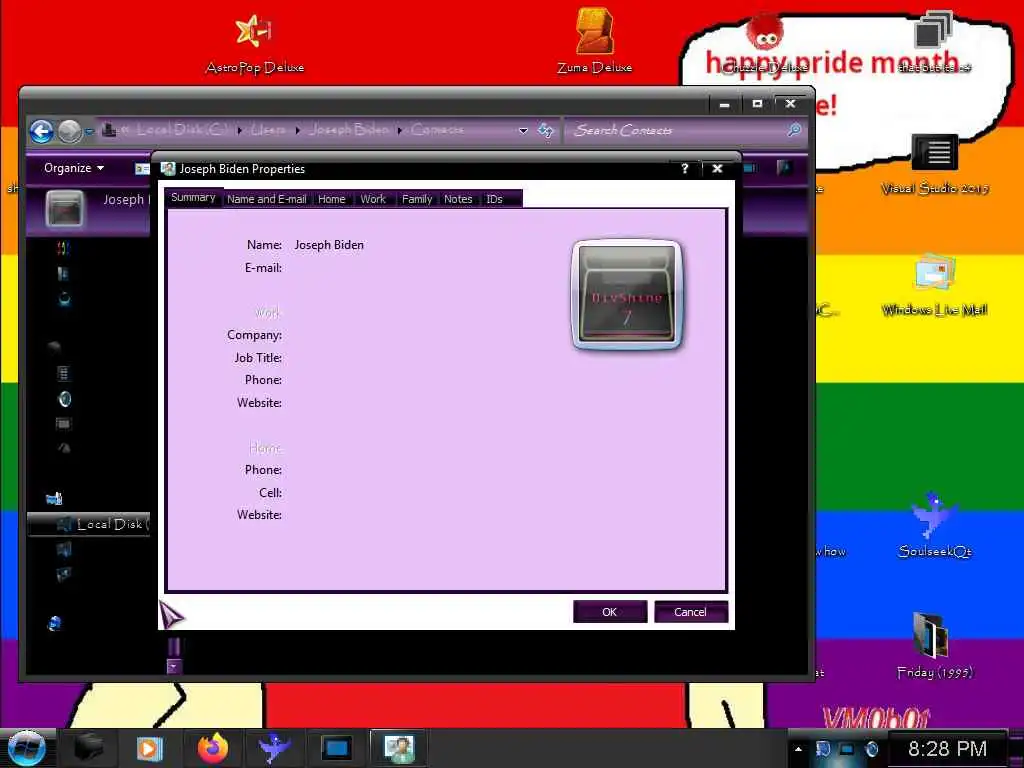Image resolution: width=1024 pixels, height=768 pixels.
Task: Switch to contacts window in taskbar
Action: coord(398,748)
